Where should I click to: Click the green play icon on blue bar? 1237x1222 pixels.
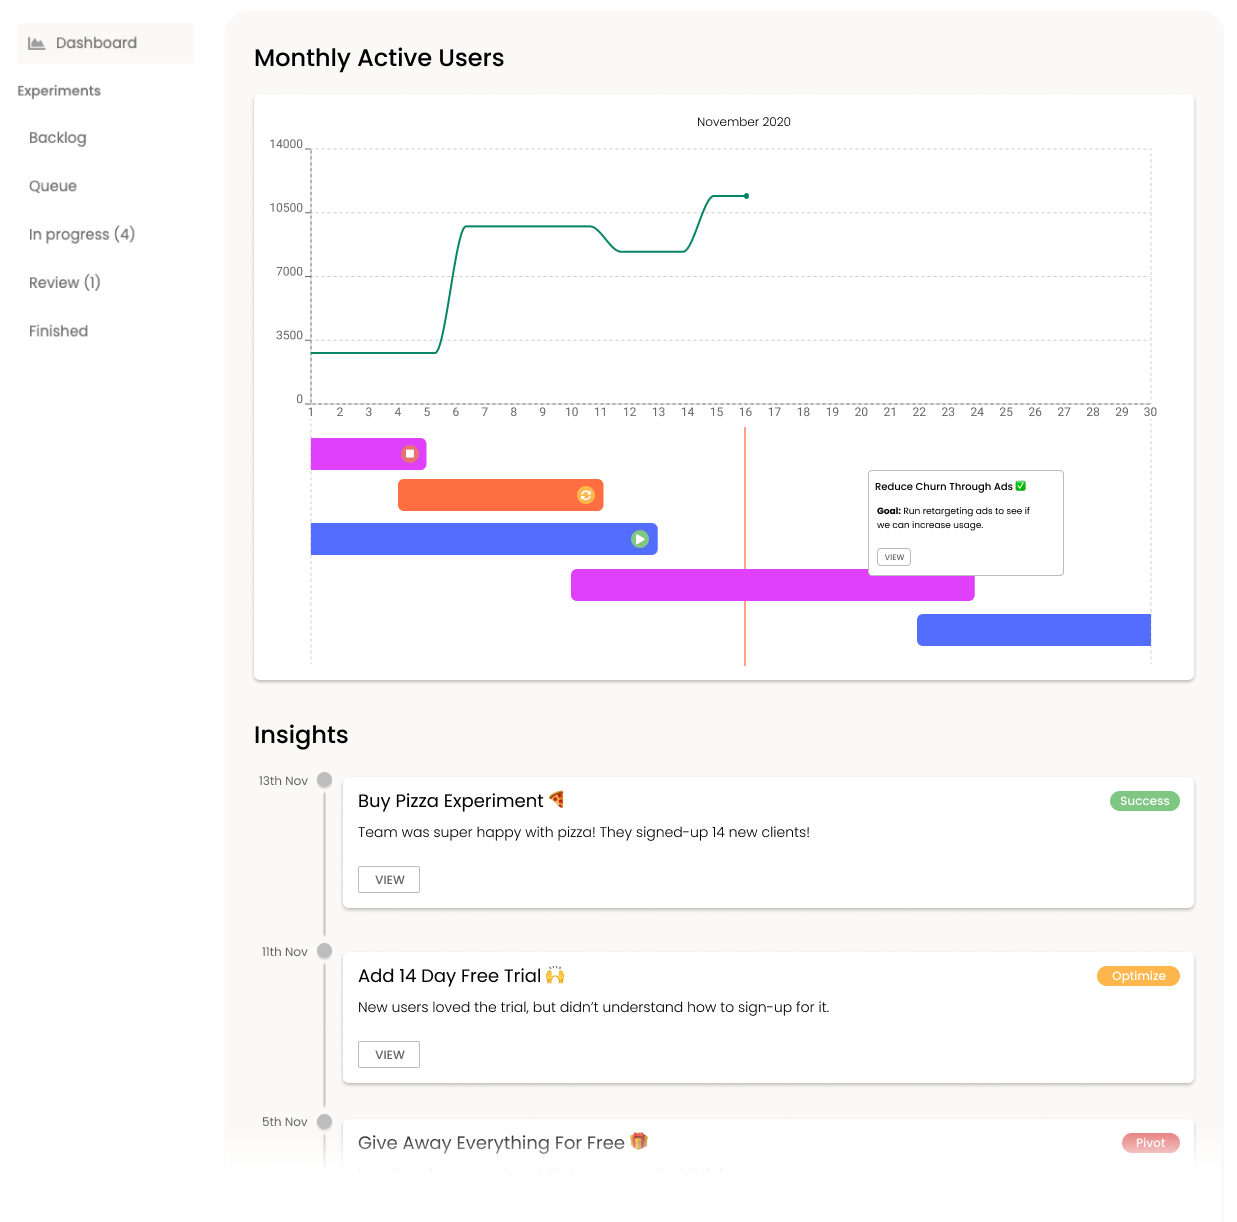pyautogui.click(x=640, y=539)
